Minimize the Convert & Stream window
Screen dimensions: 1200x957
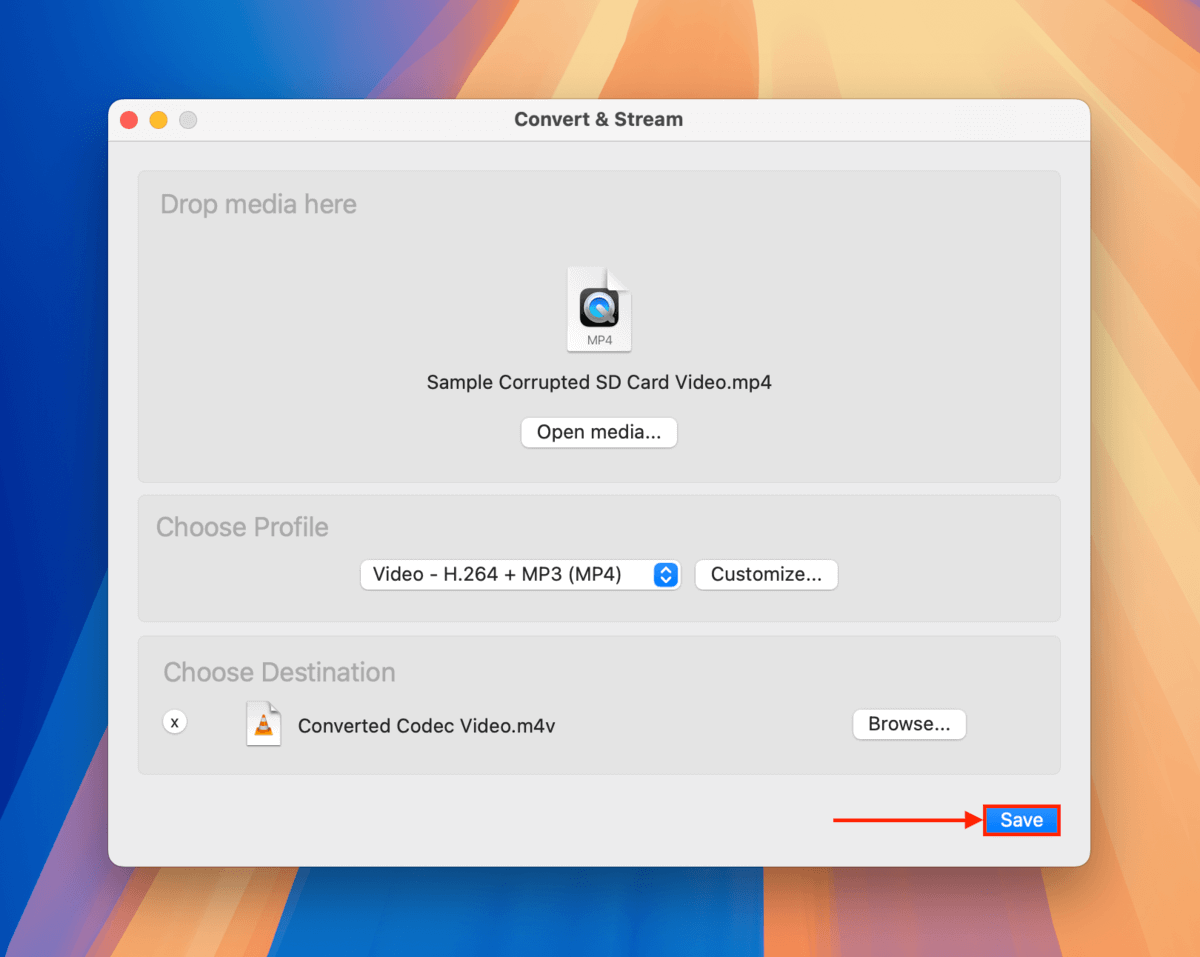pos(158,120)
